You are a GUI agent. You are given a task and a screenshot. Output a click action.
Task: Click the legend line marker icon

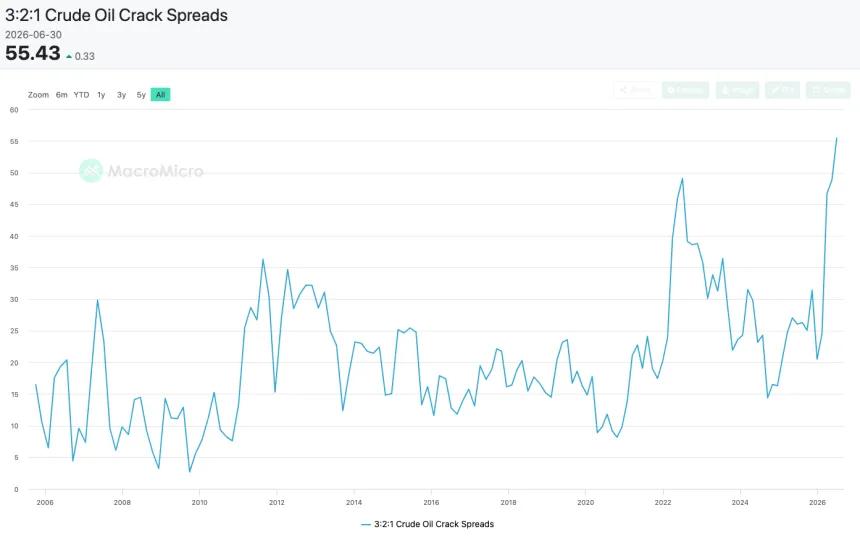pos(366,524)
